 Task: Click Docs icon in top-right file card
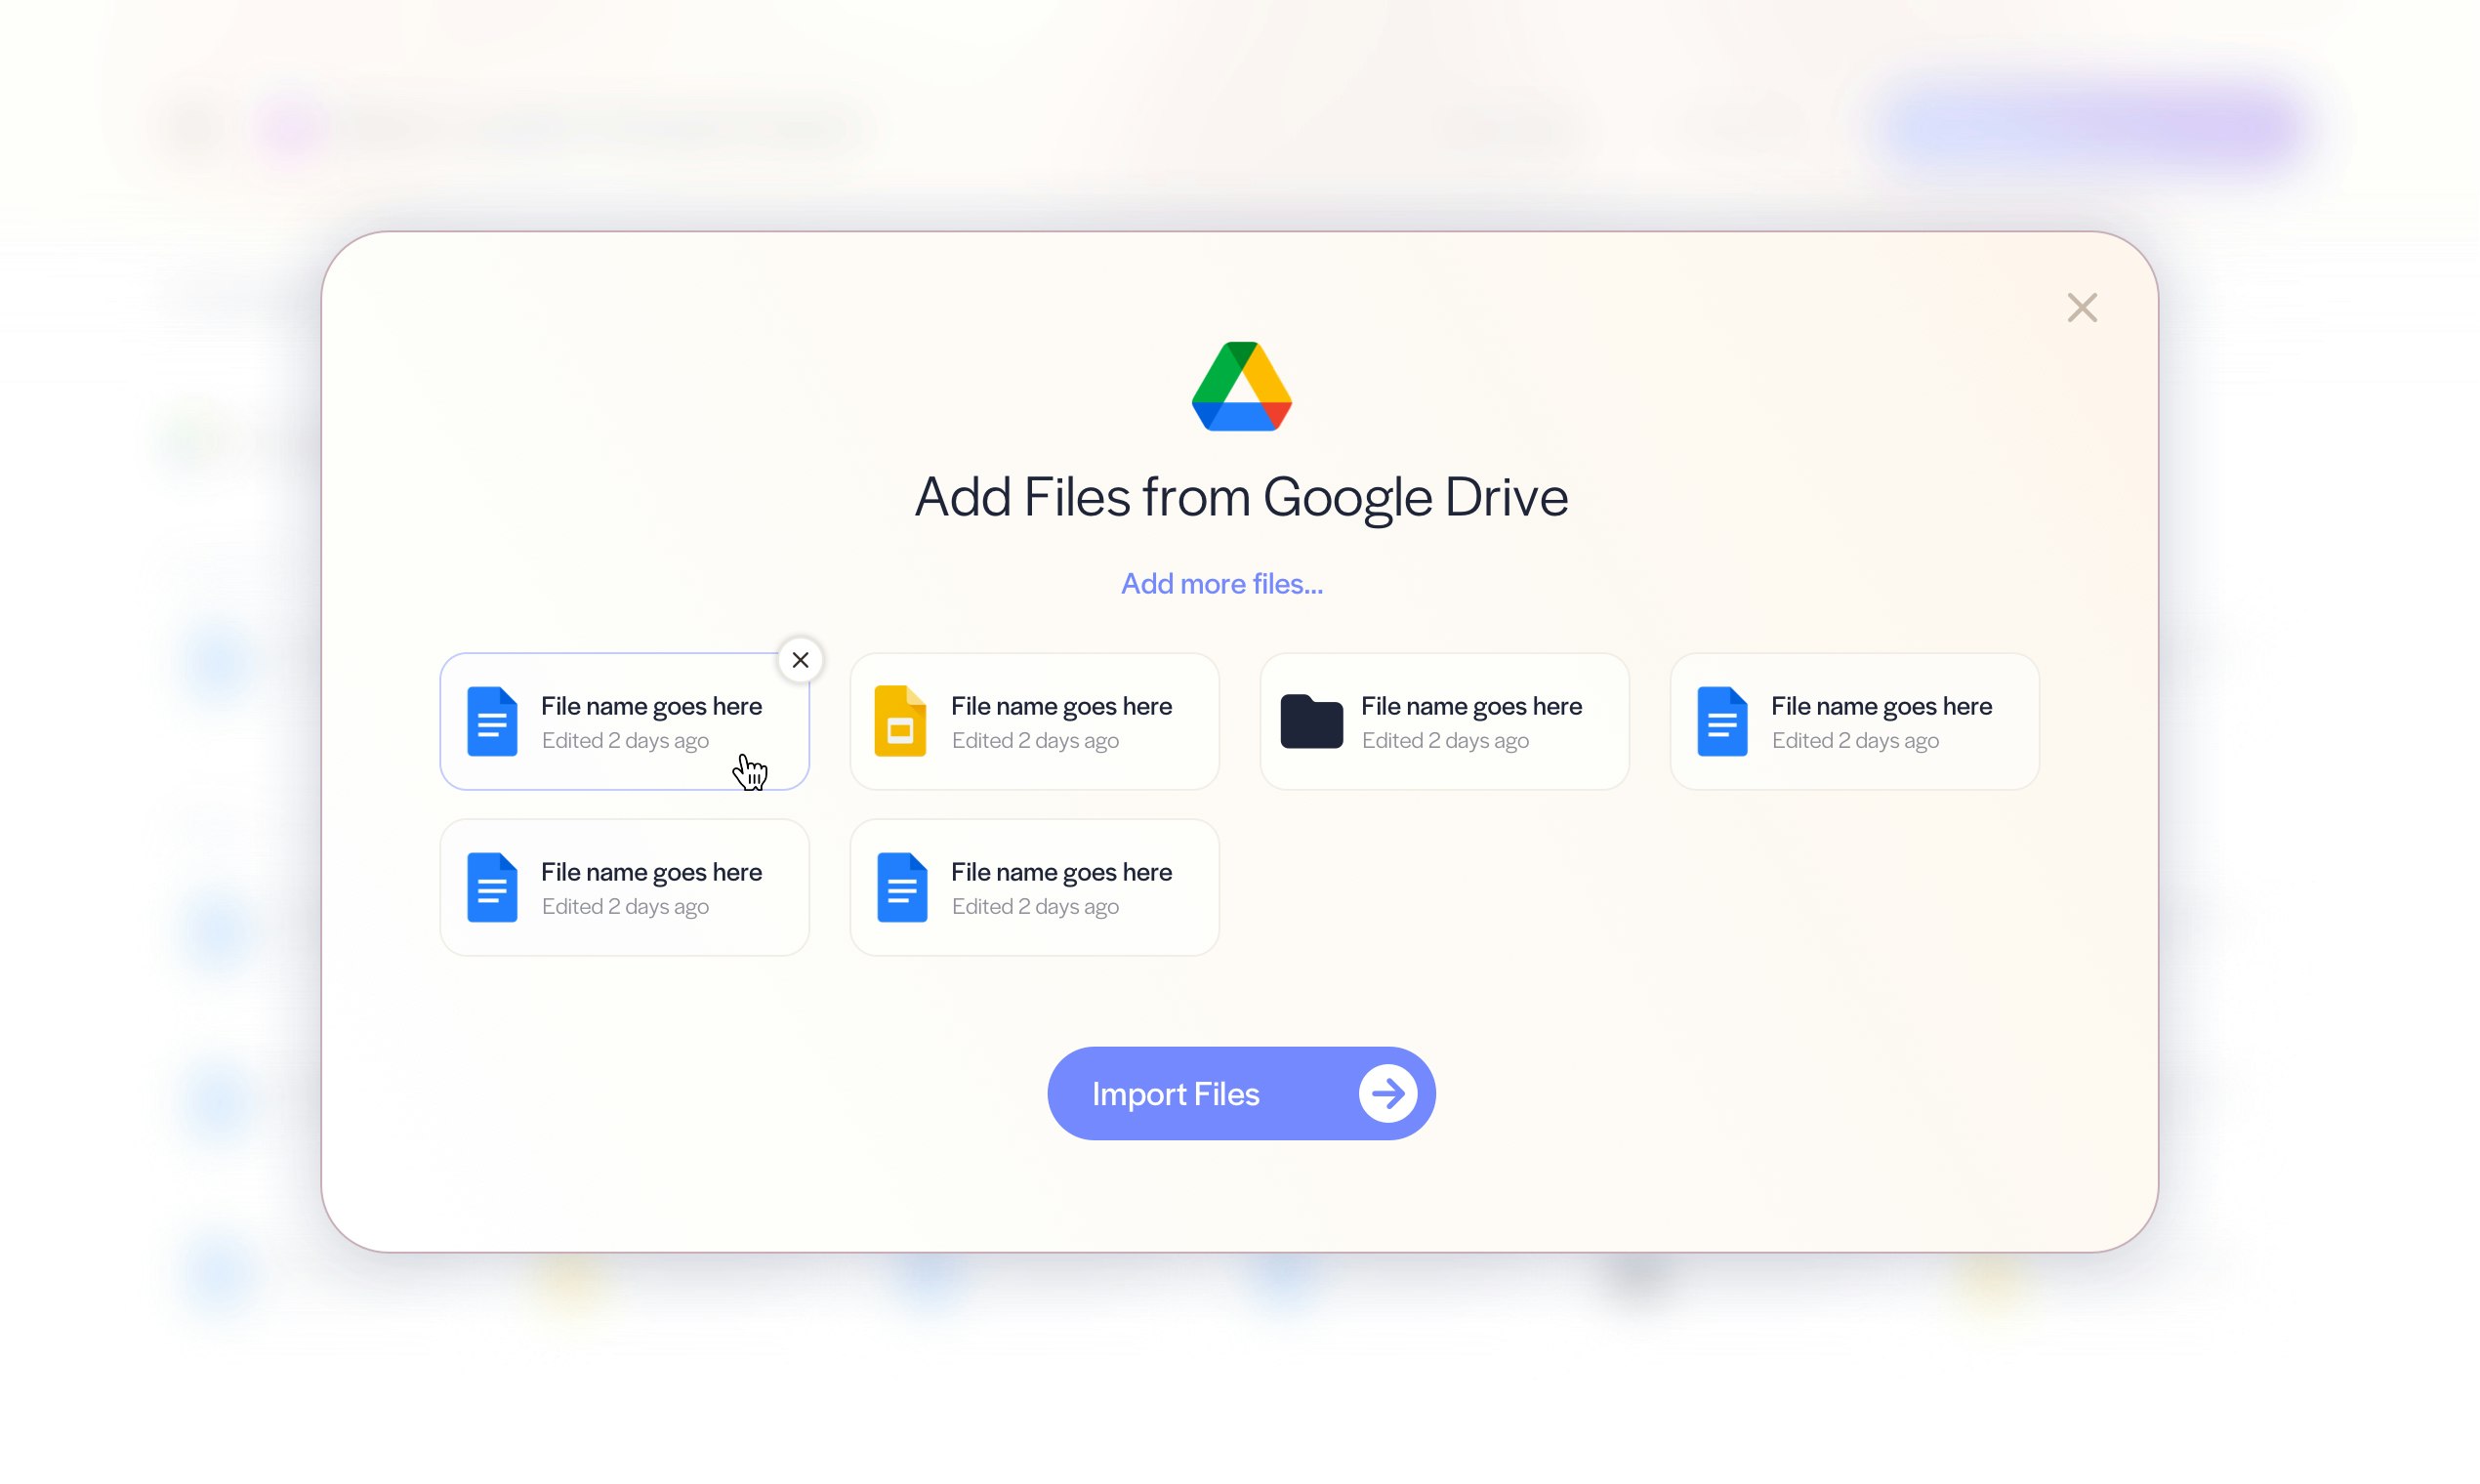1722,721
